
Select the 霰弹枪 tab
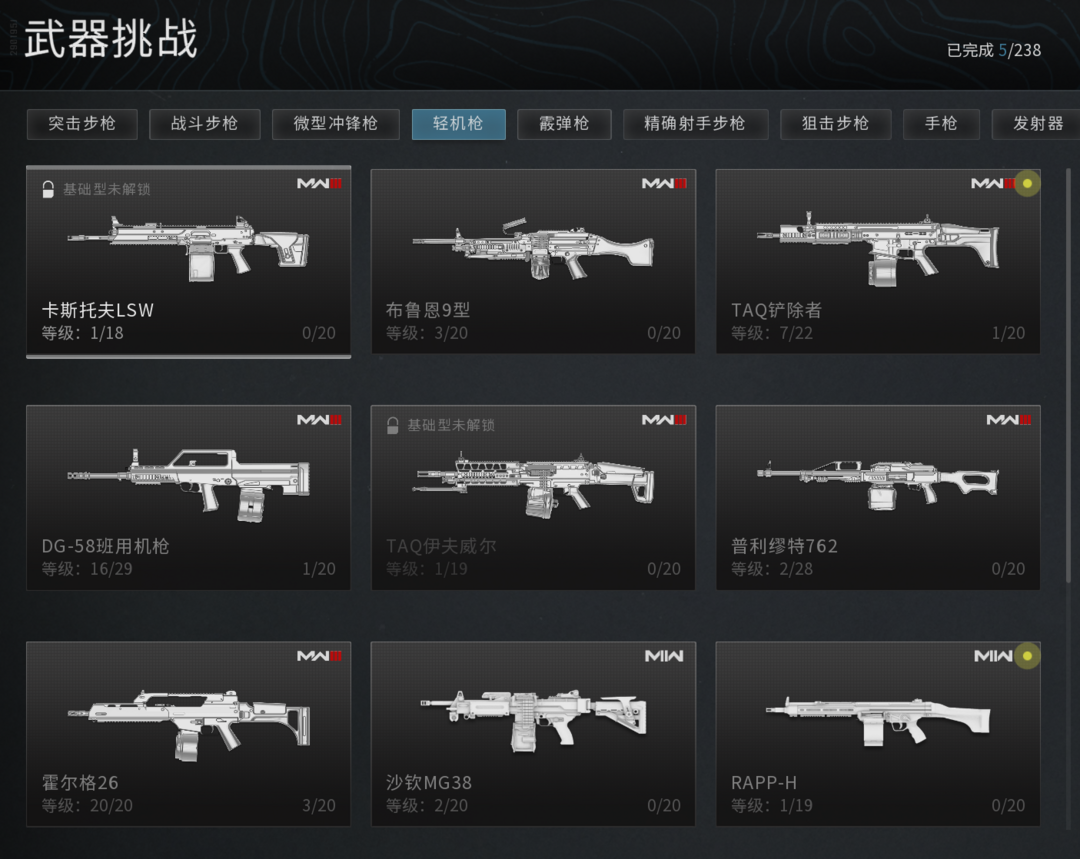pyautogui.click(x=564, y=124)
